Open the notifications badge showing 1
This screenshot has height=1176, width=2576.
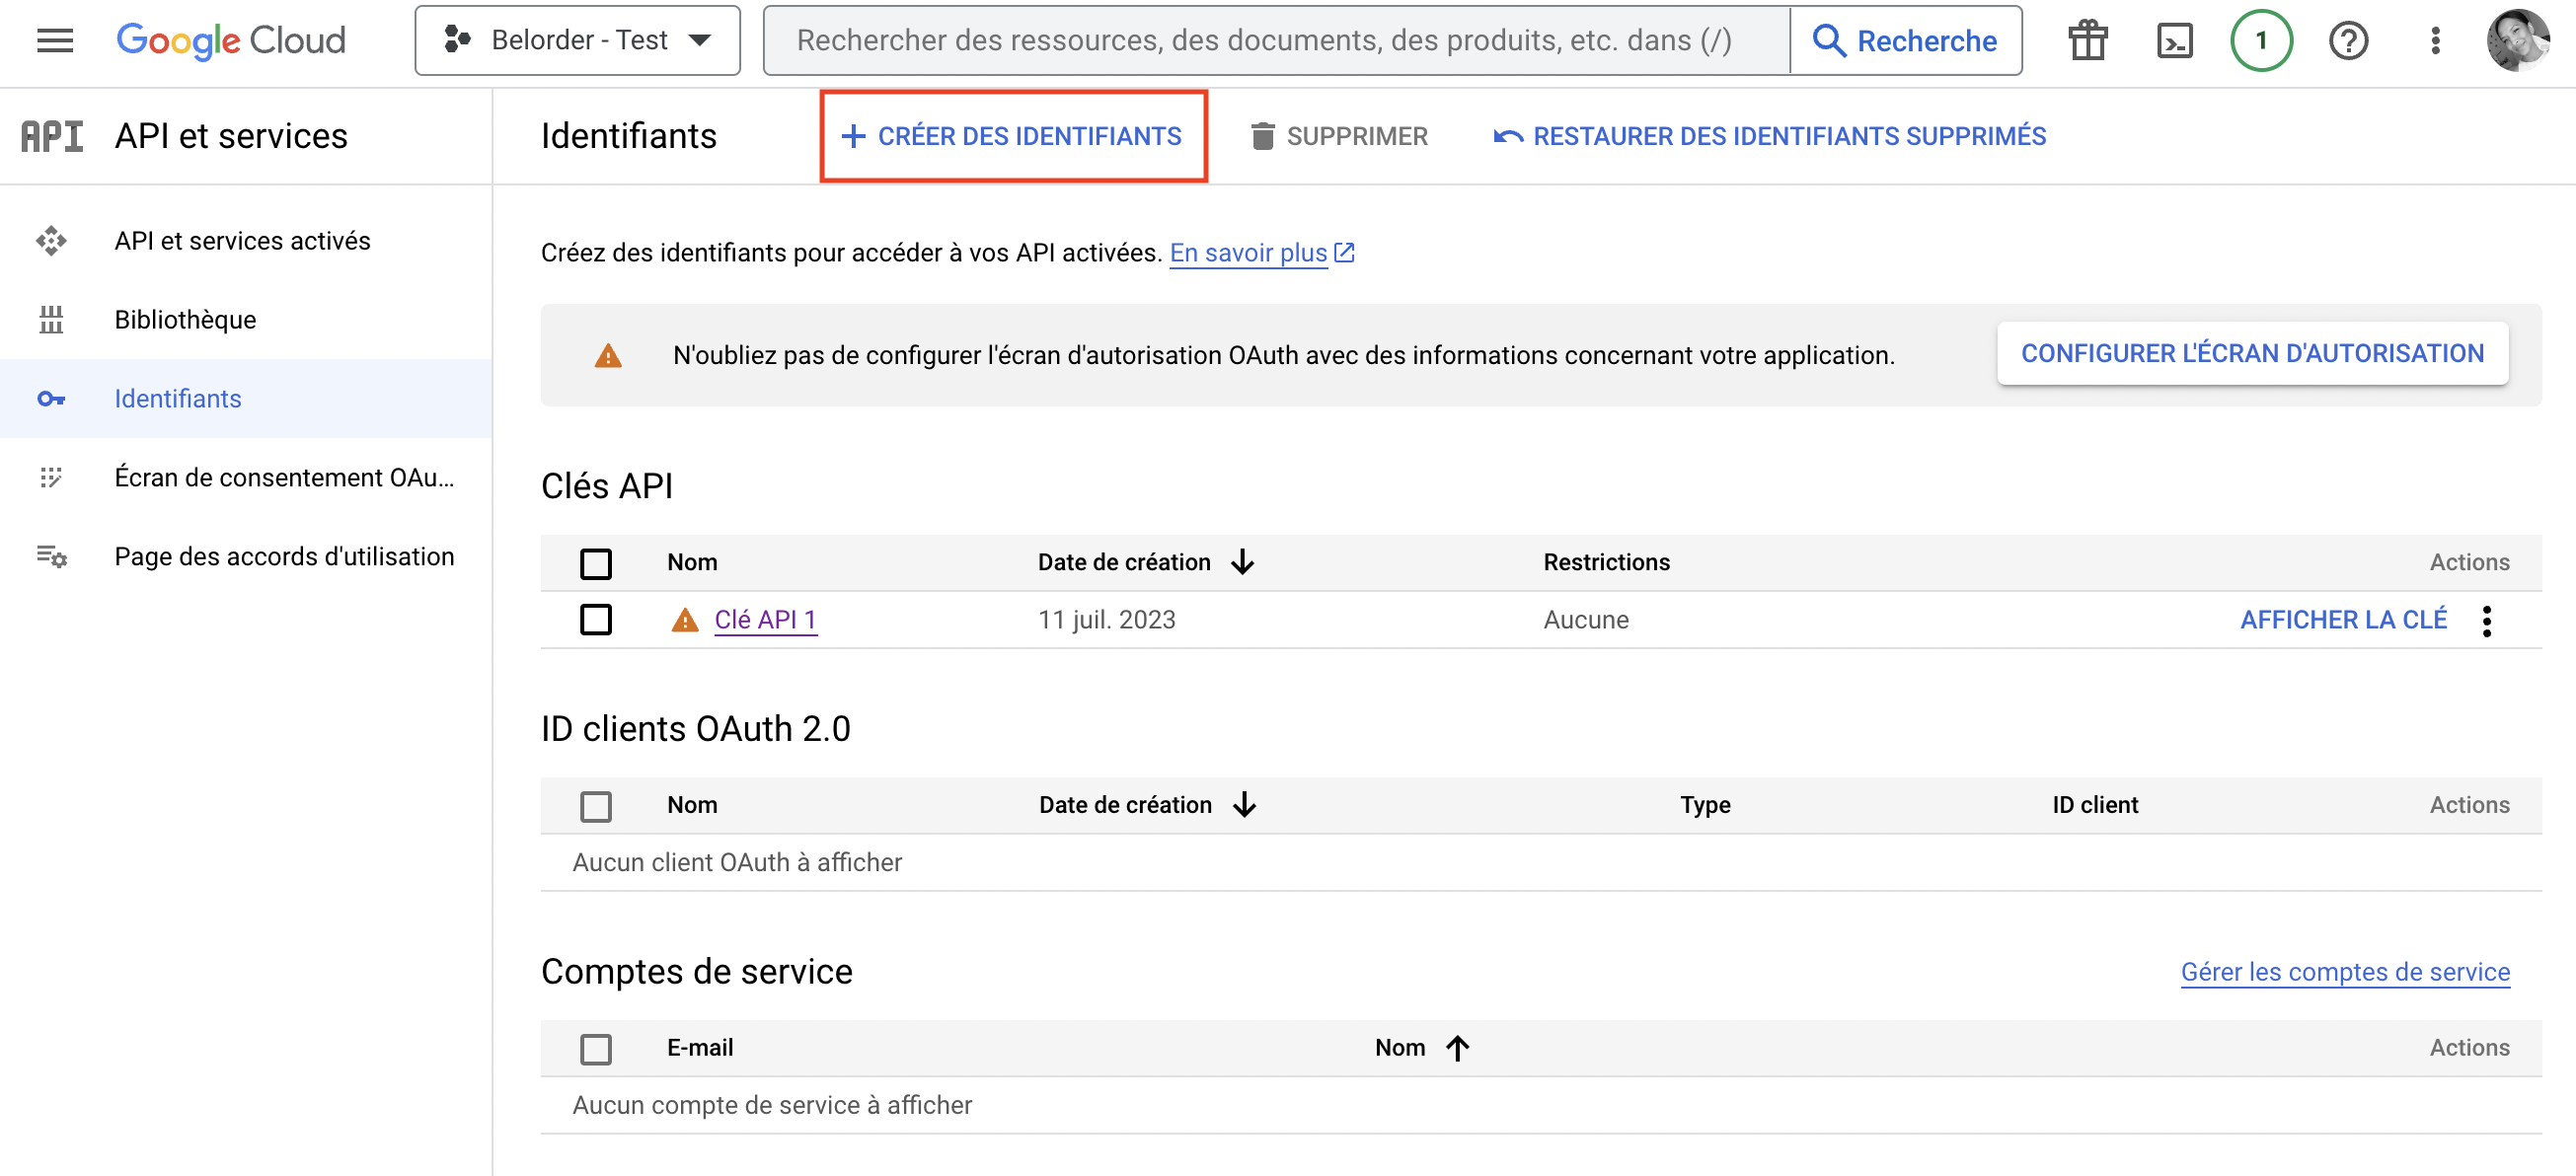2261,40
